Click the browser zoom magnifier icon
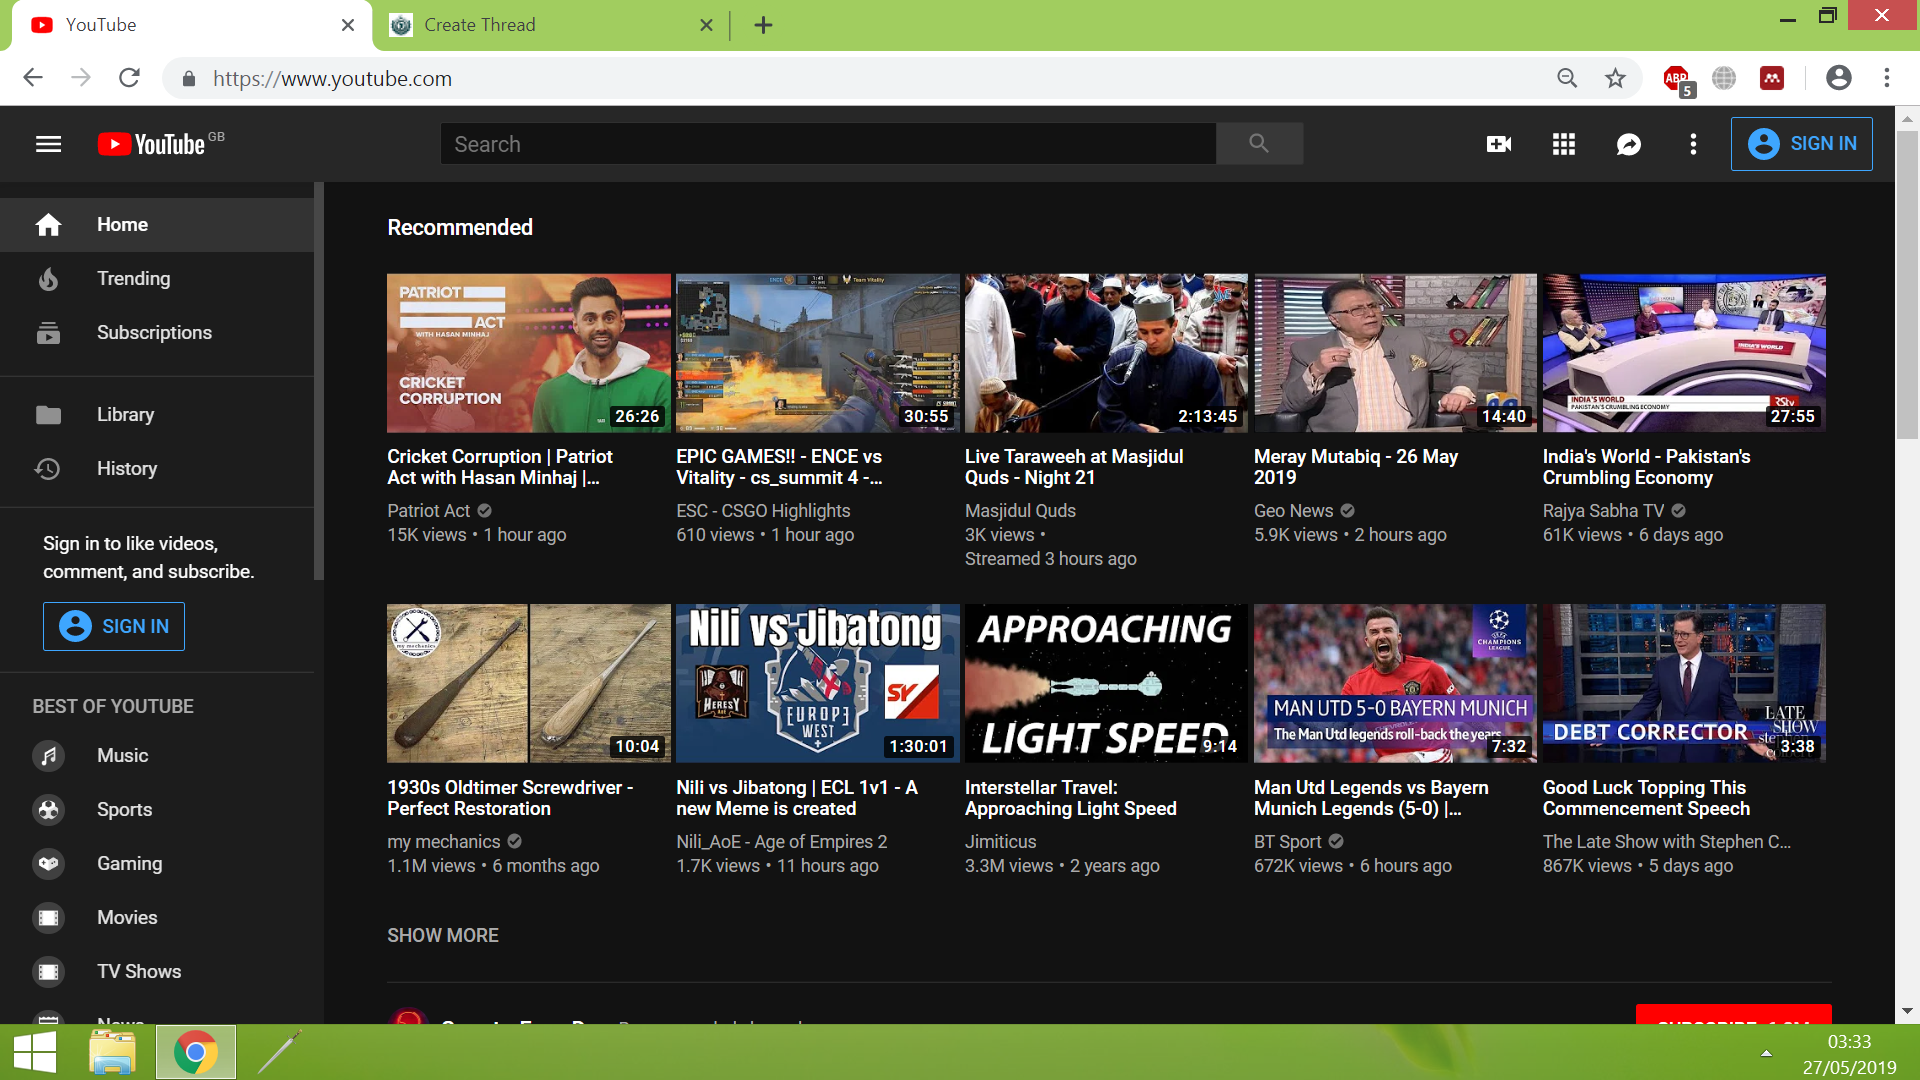 coord(1567,78)
